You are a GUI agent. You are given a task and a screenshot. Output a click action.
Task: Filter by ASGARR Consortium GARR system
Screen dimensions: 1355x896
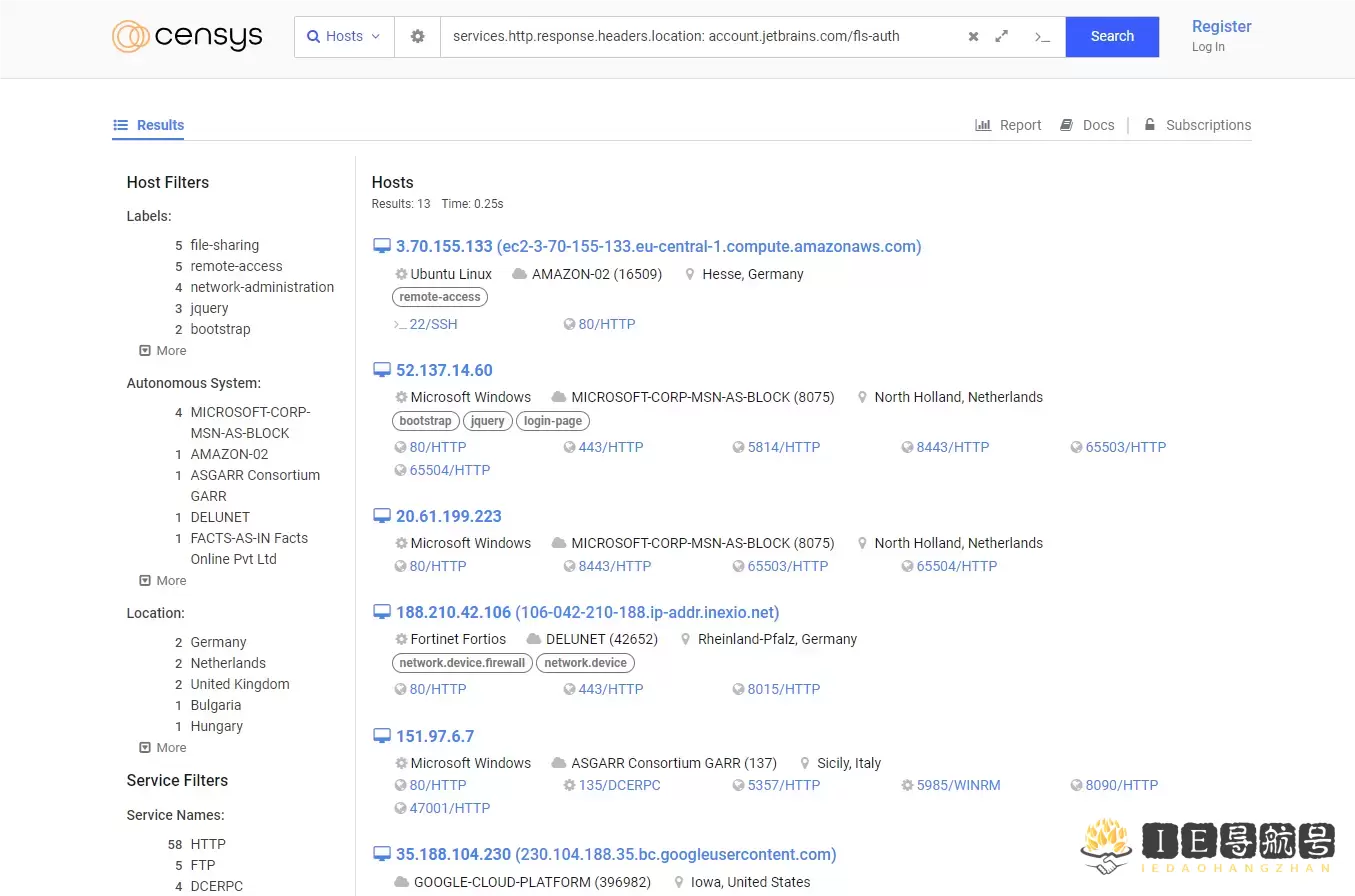(x=256, y=486)
